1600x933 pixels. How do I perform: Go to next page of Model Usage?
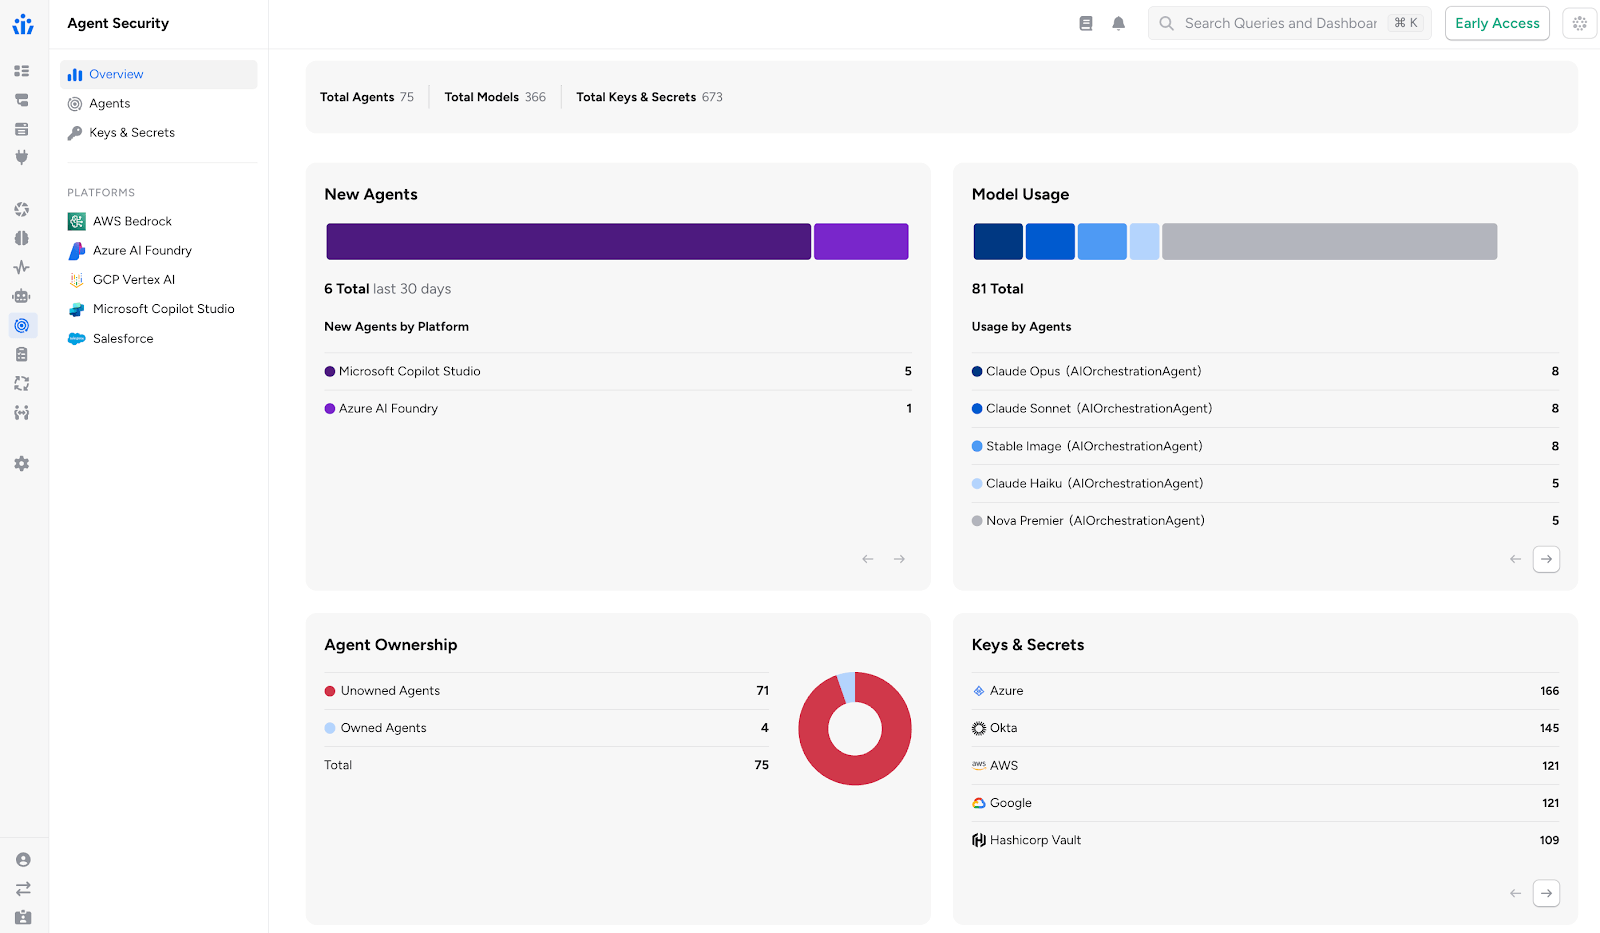click(x=1546, y=559)
